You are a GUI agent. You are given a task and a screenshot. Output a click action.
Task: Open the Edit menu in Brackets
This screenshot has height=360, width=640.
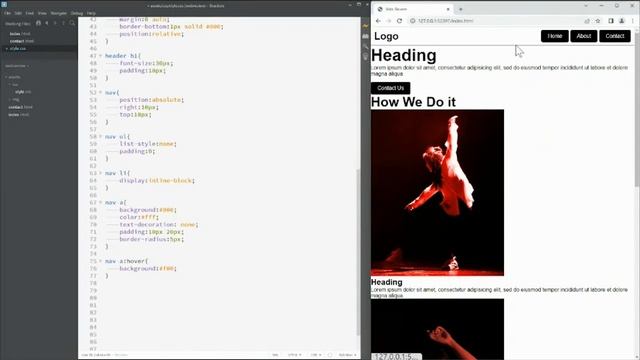click(x=18, y=13)
